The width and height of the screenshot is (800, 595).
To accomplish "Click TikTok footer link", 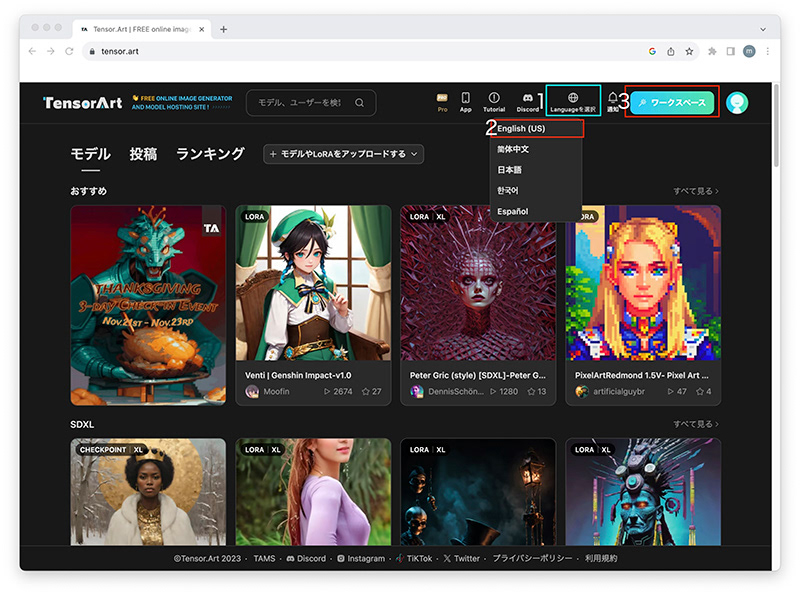I will click(x=414, y=558).
